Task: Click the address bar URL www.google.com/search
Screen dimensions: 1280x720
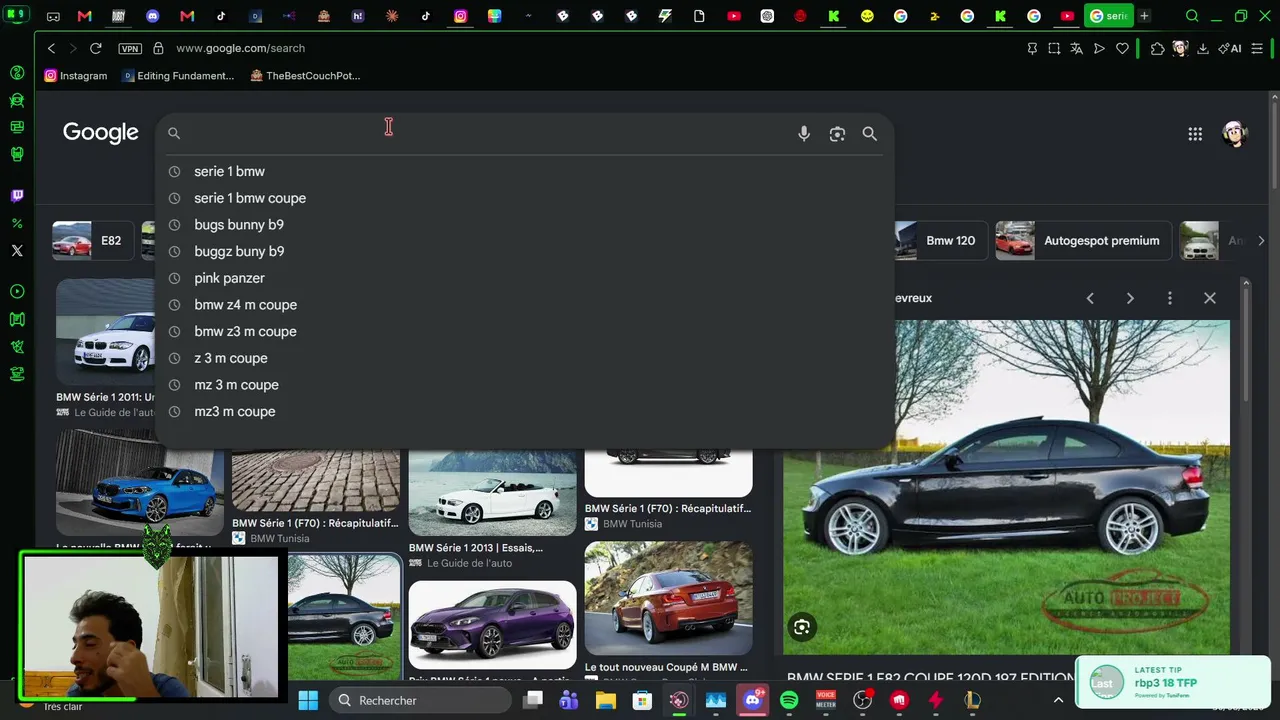Action: point(240,48)
